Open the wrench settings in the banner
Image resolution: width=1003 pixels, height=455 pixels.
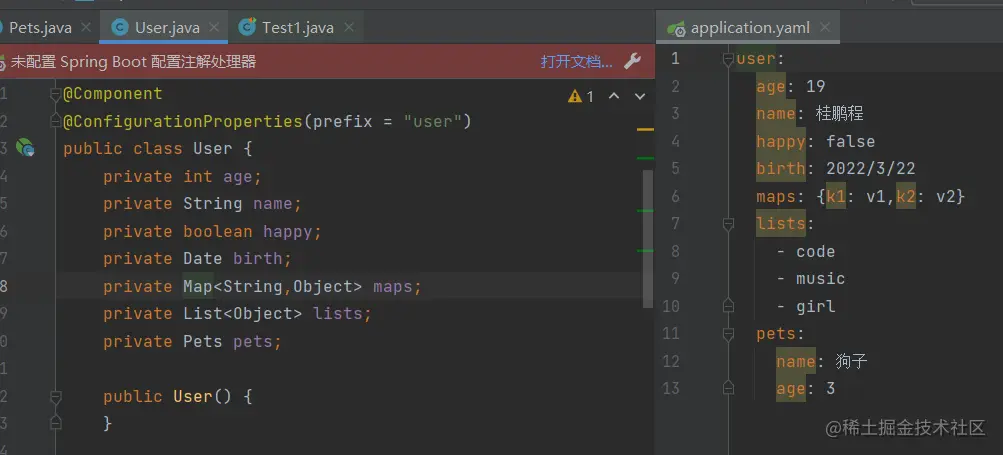point(632,61)
